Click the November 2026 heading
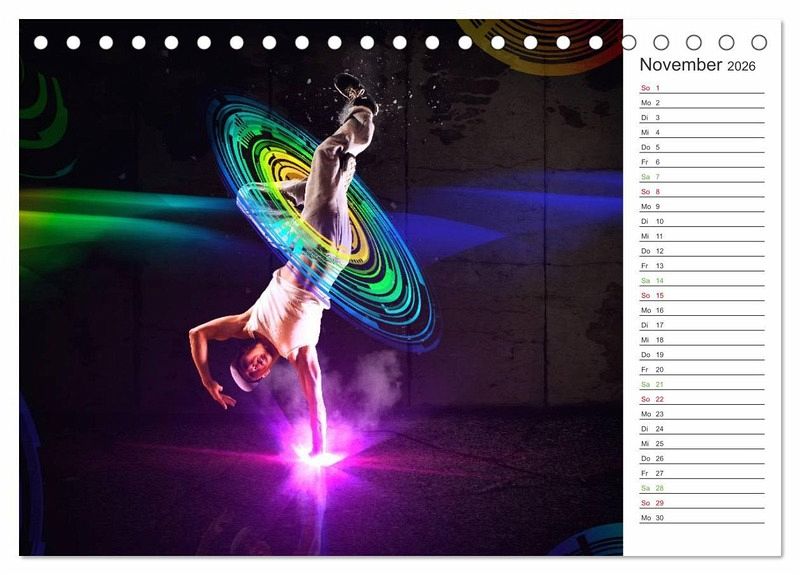 click(697, 65)
